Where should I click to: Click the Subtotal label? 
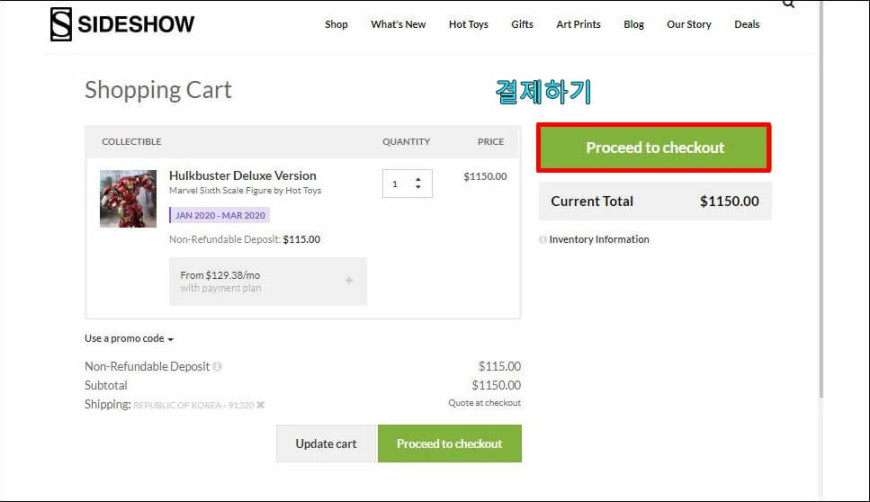[106, 385]
